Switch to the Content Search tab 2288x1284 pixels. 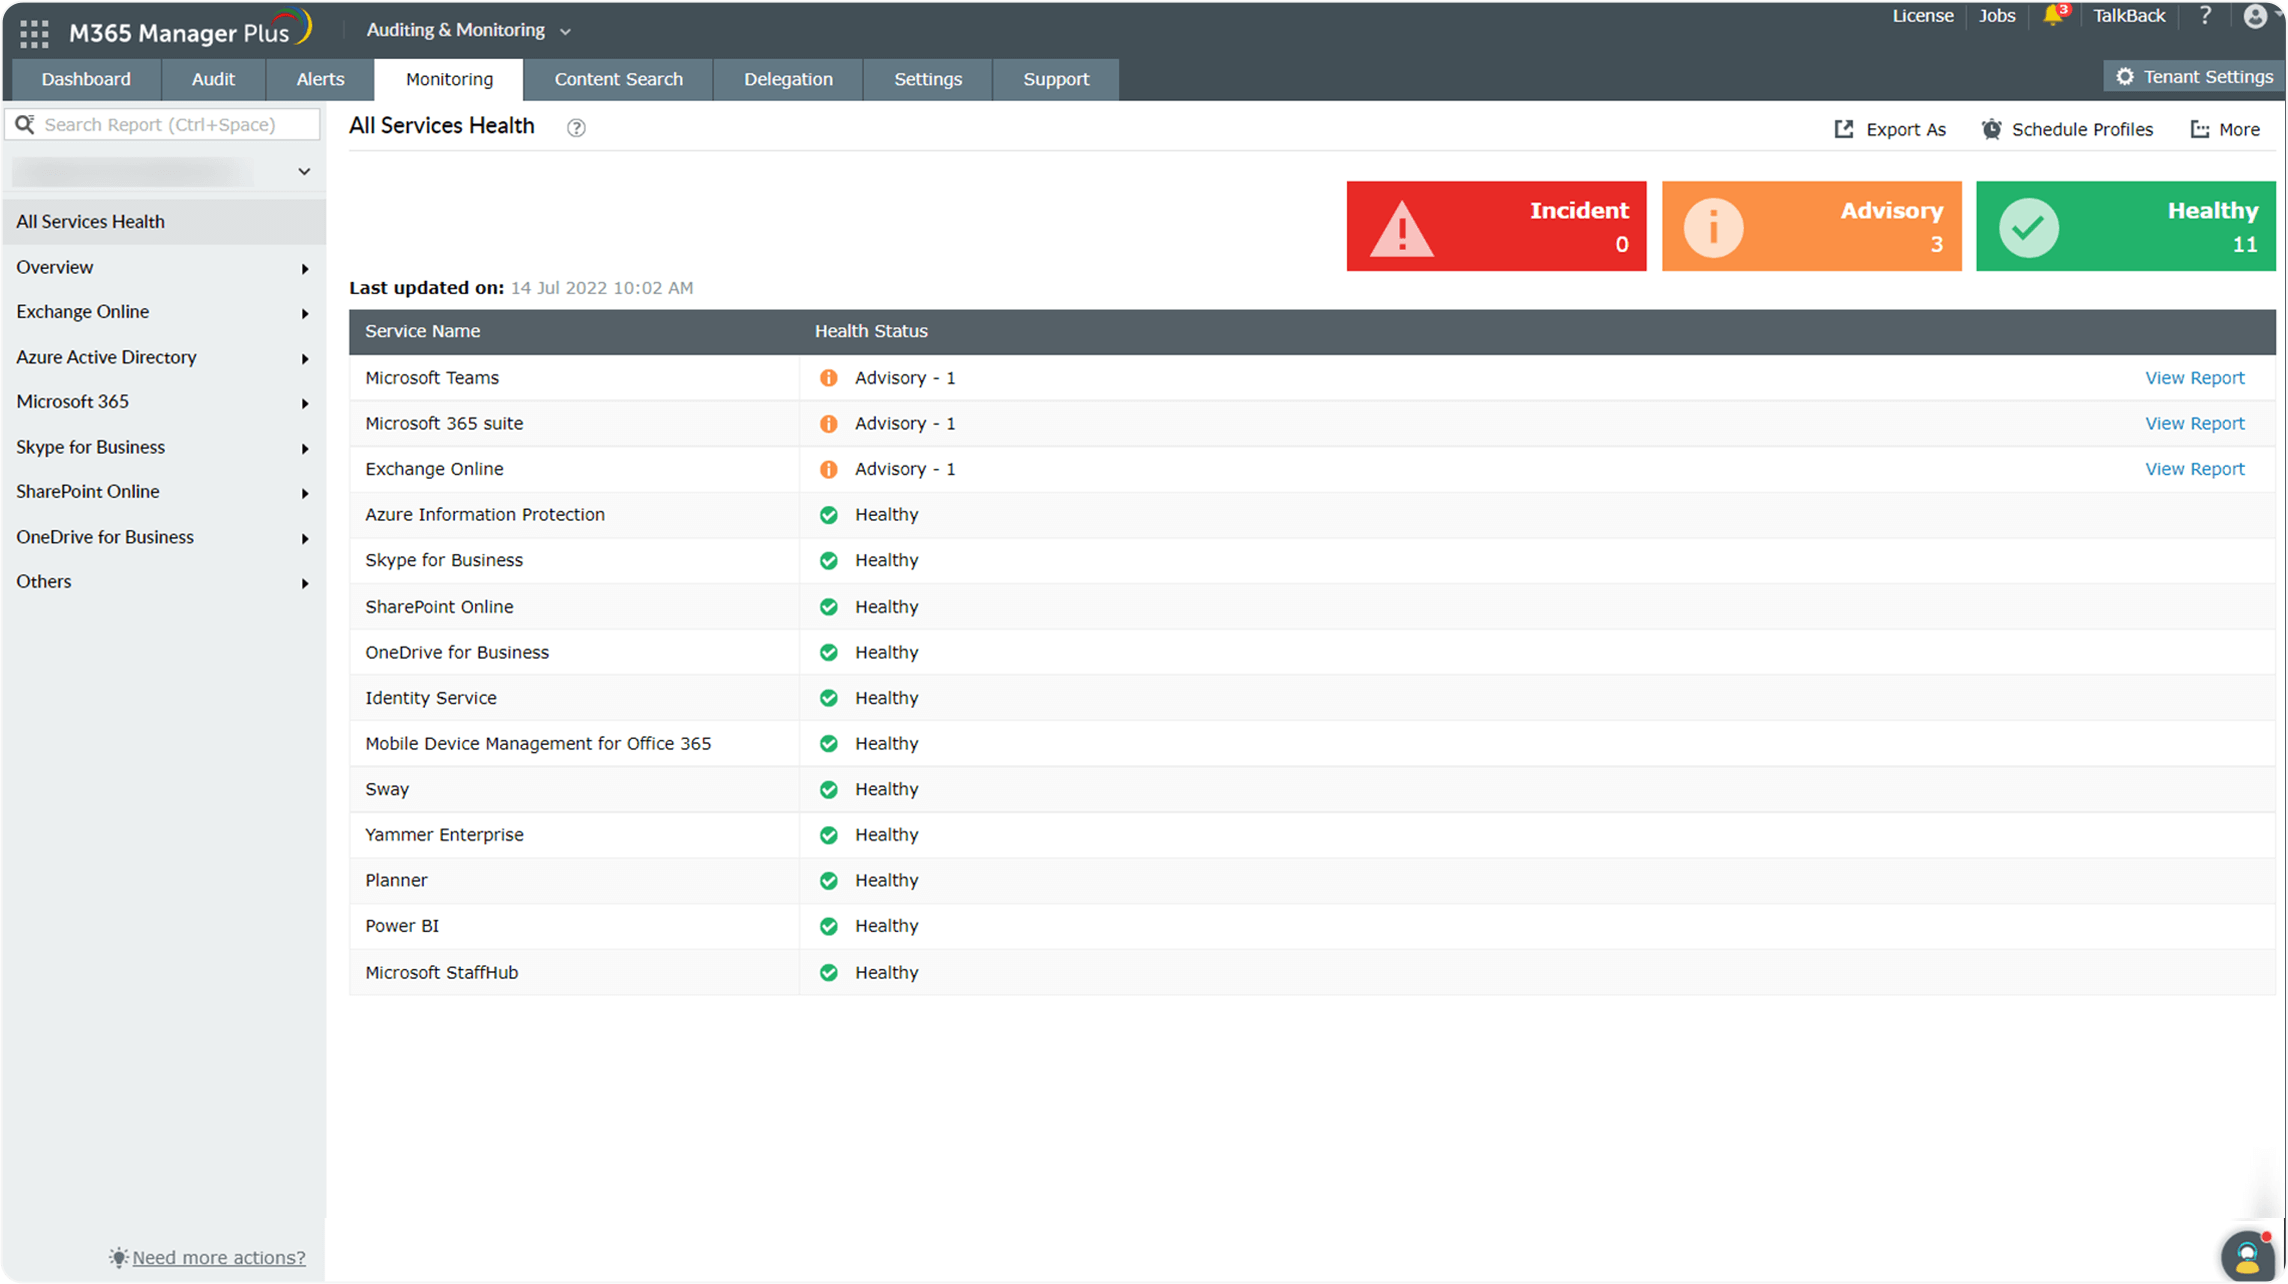(x=618, y=79)
